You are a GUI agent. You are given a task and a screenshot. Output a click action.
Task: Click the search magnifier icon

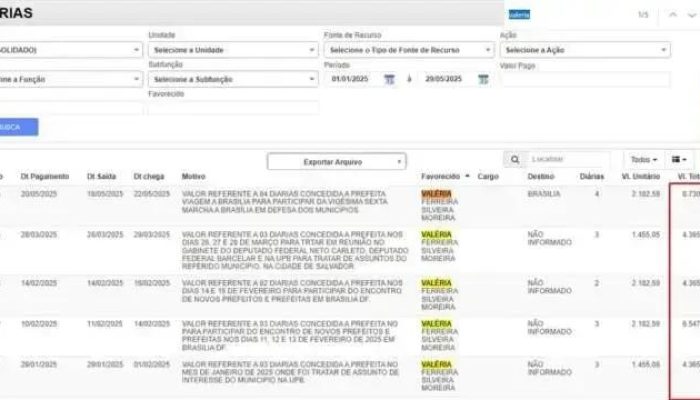point(515,159)
